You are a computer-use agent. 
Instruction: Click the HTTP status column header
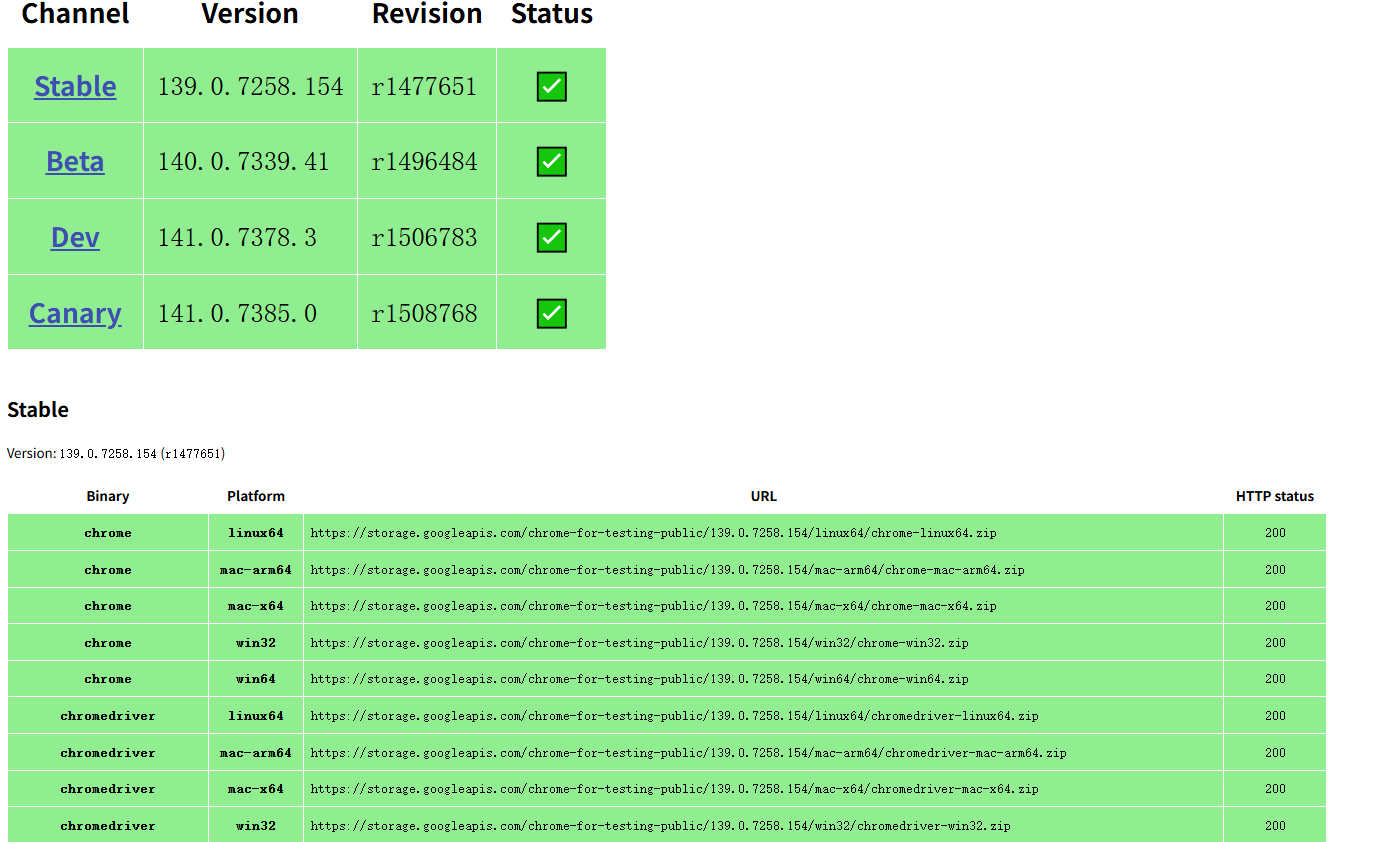[x=1274, y=496]
